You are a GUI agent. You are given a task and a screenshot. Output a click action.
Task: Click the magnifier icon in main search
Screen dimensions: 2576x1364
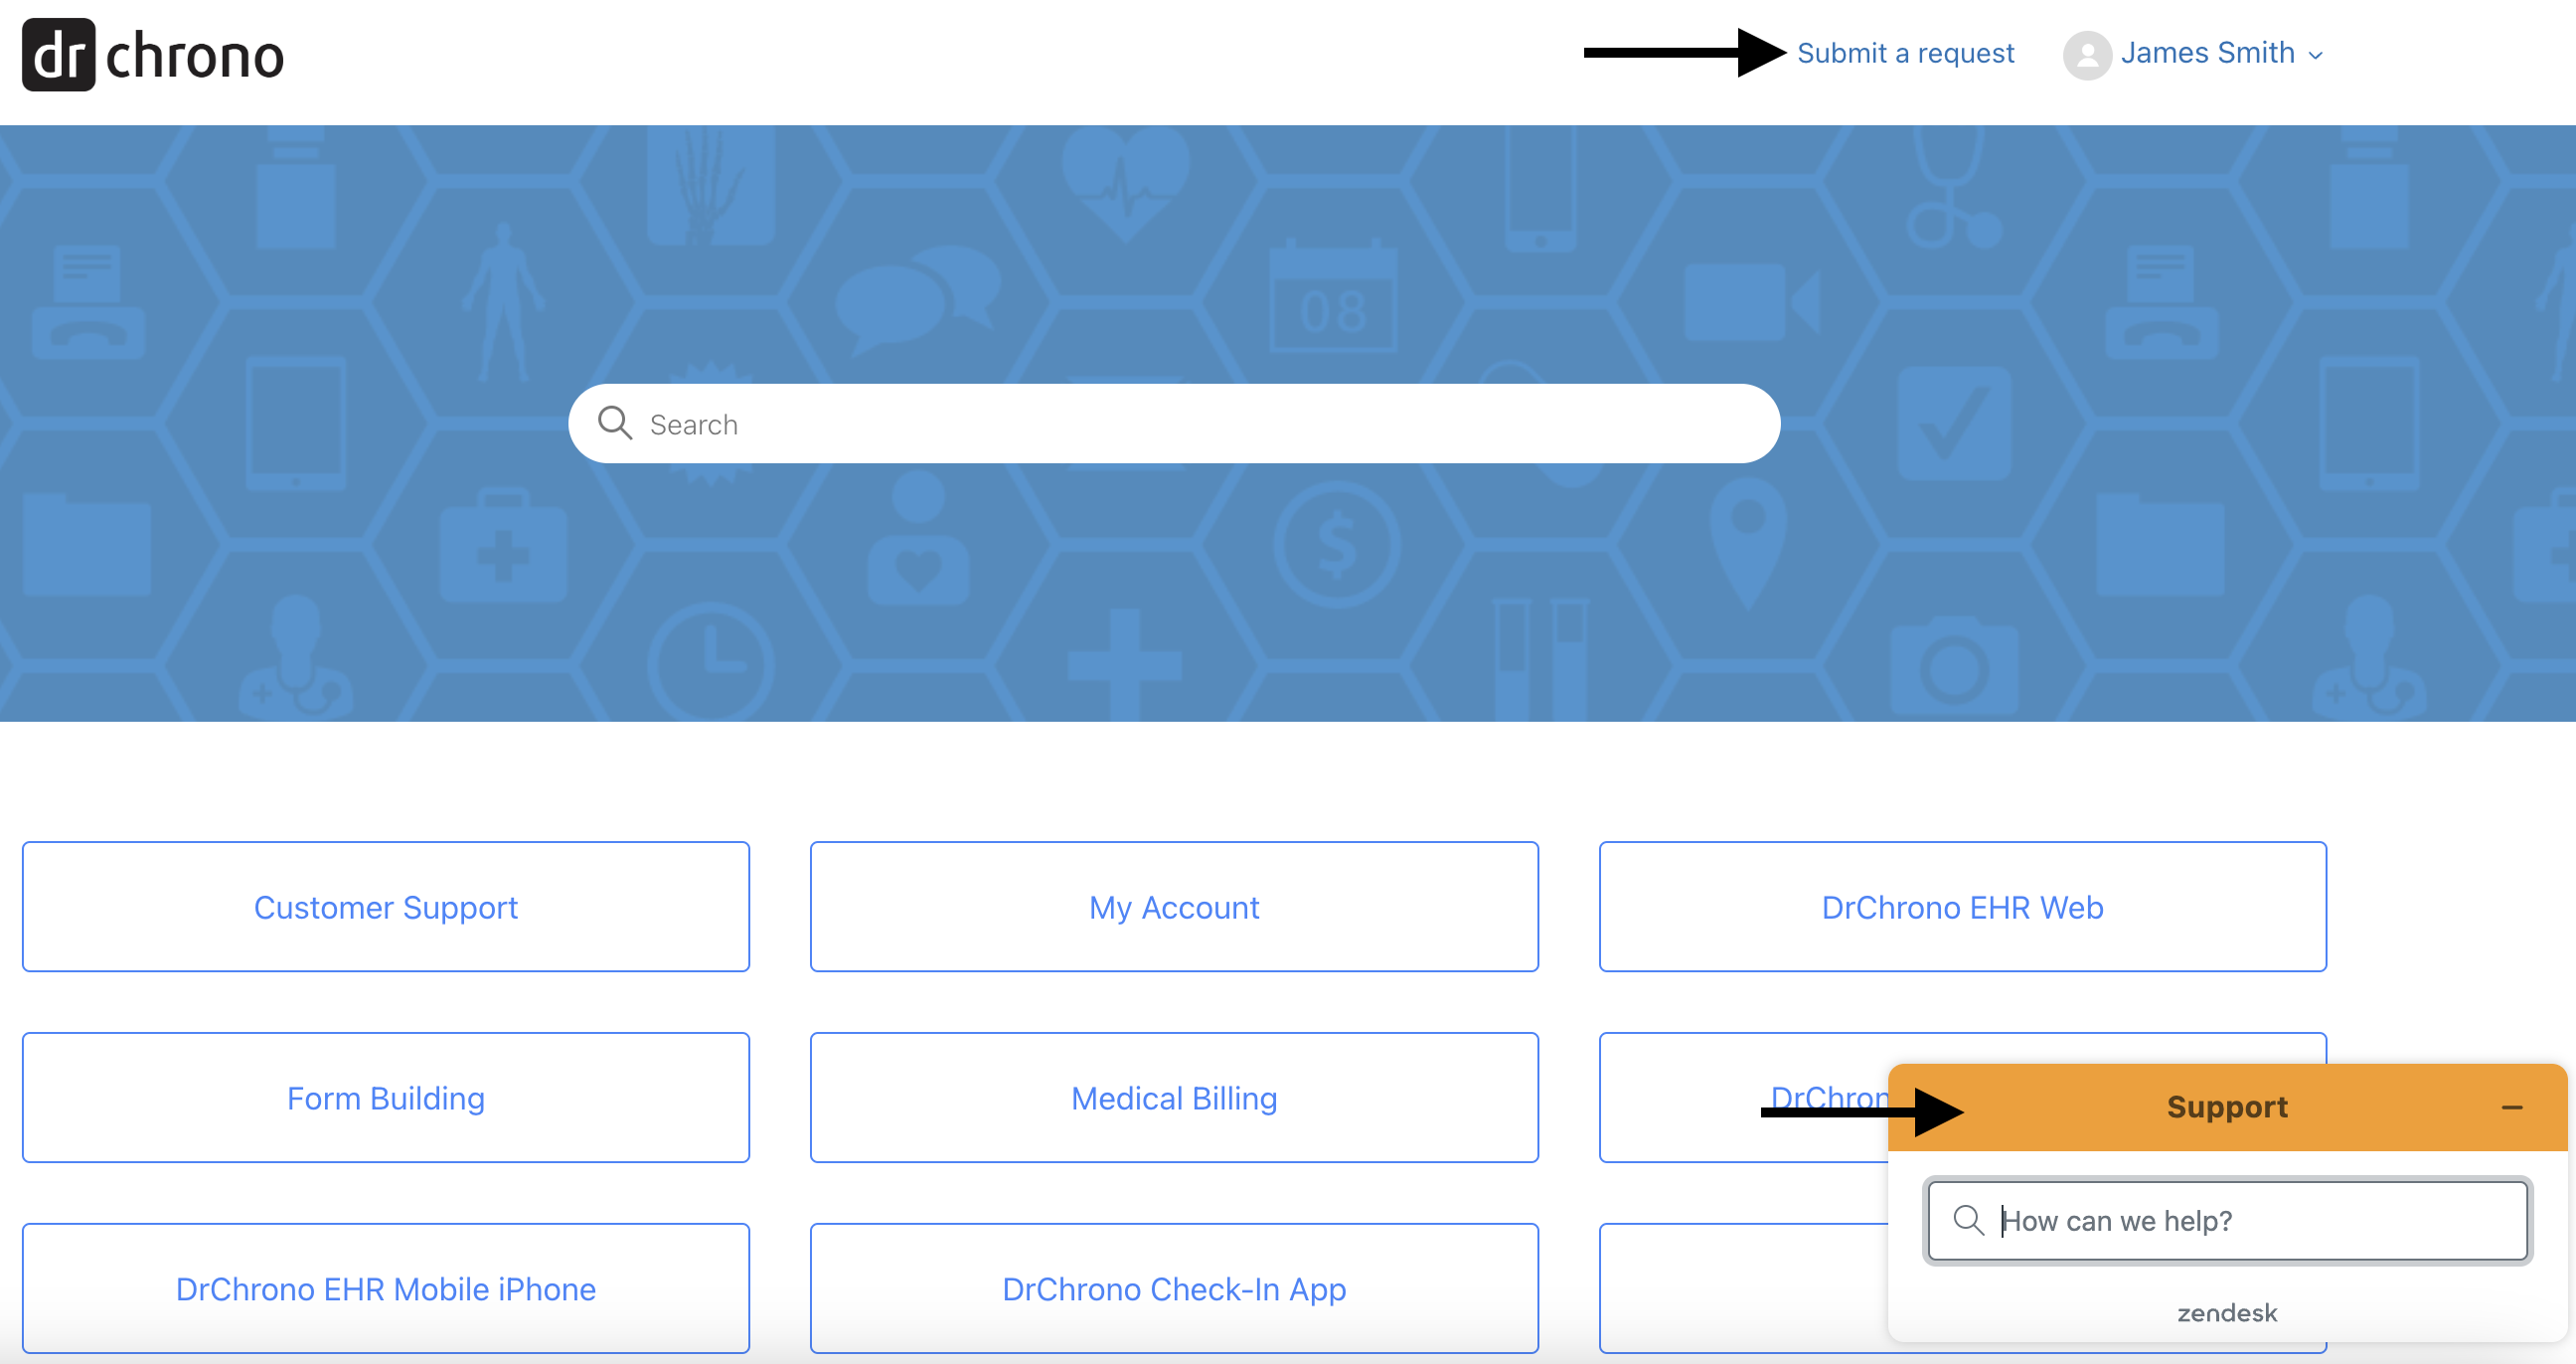tap(615, 423)
